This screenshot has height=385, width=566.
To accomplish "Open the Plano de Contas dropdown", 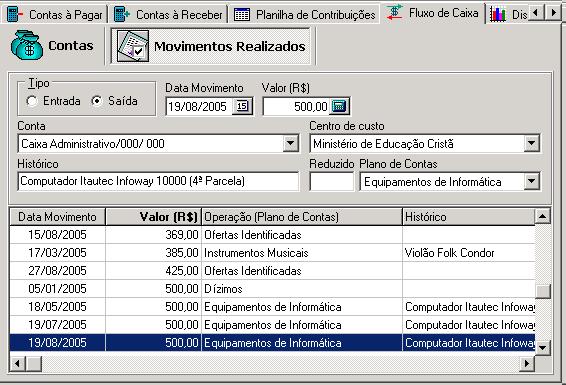I will pyautogui.click(x=531, y=181).
